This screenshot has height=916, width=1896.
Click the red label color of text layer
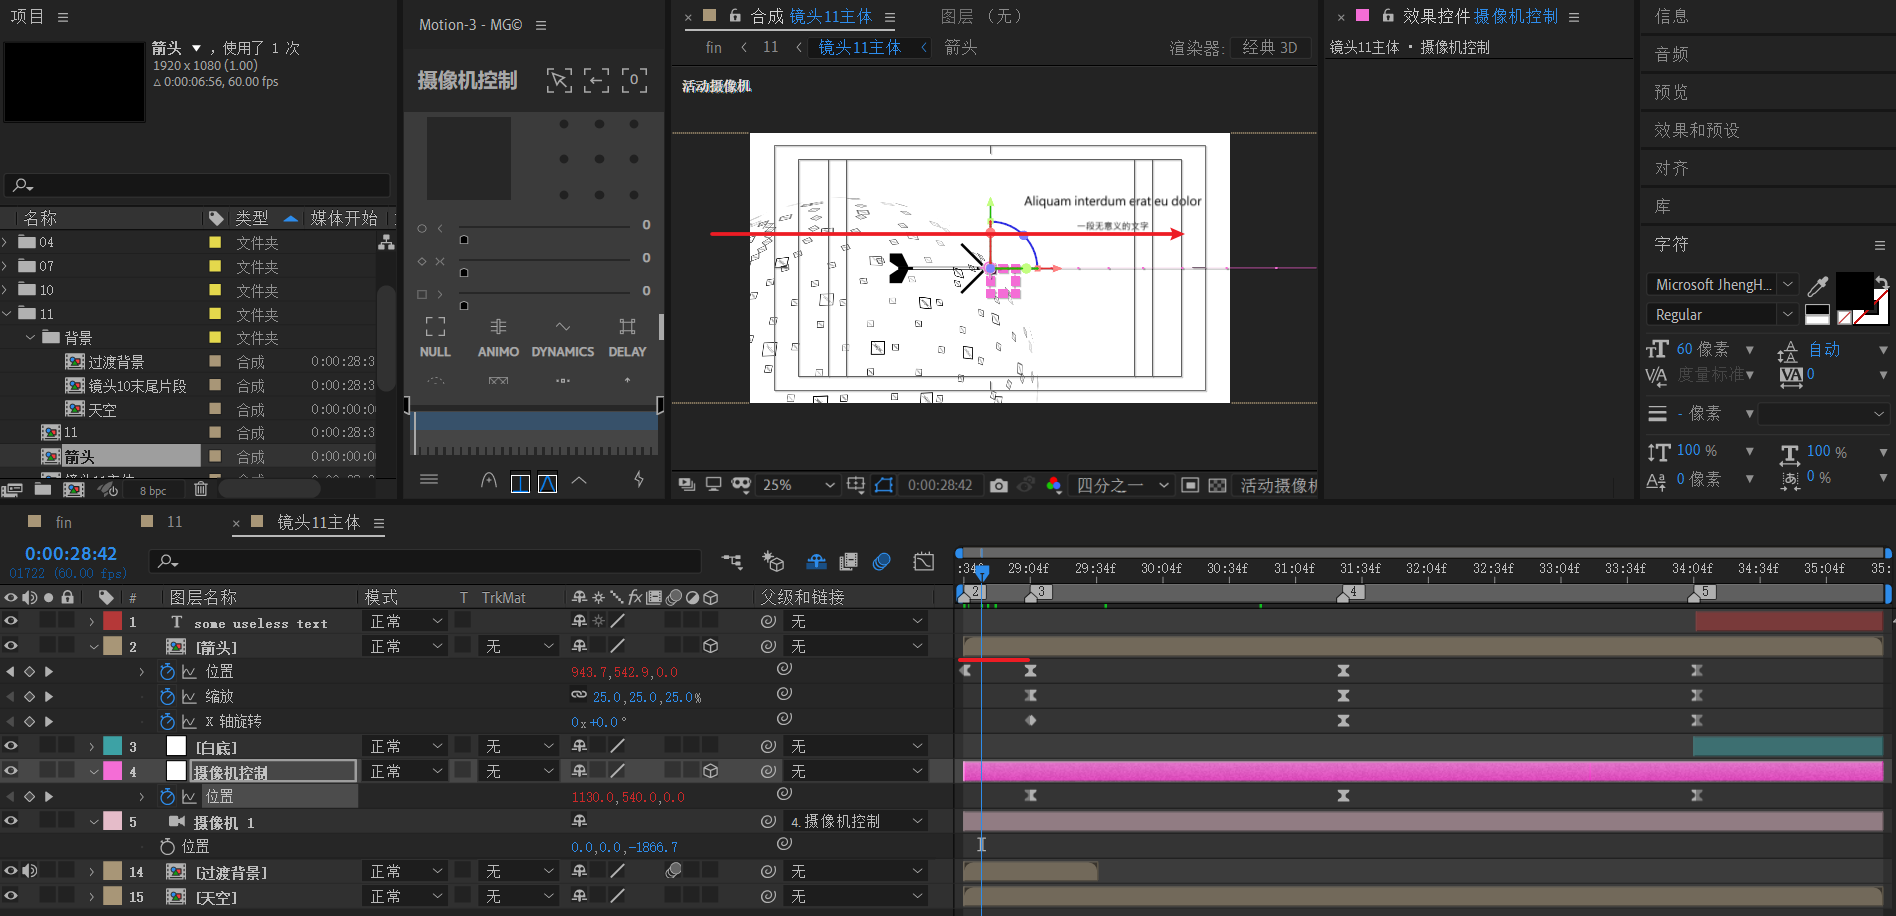coord(112,621)
